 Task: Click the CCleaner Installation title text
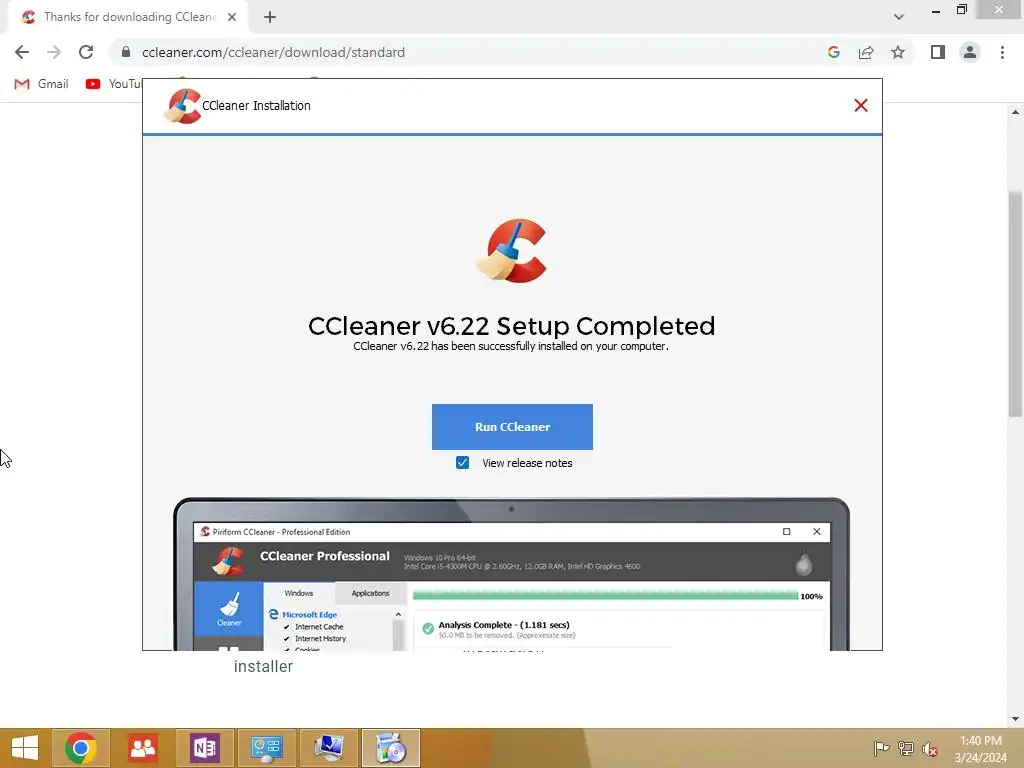[x=256, y=106]
